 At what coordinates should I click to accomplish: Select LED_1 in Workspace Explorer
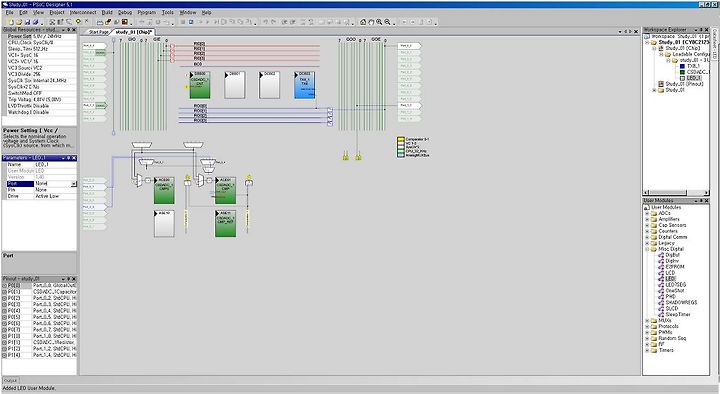[x=694, y=78]
